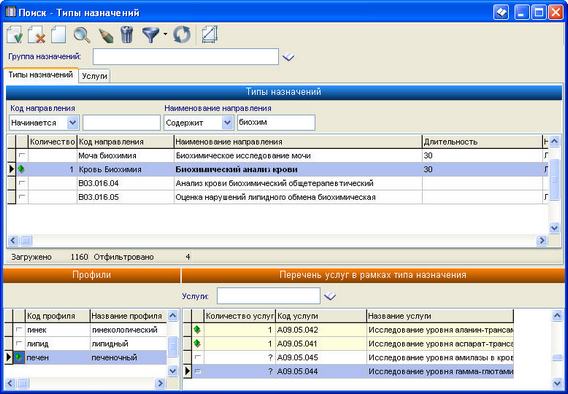Click the Код направления filter text field

click(x=121, y=123)
